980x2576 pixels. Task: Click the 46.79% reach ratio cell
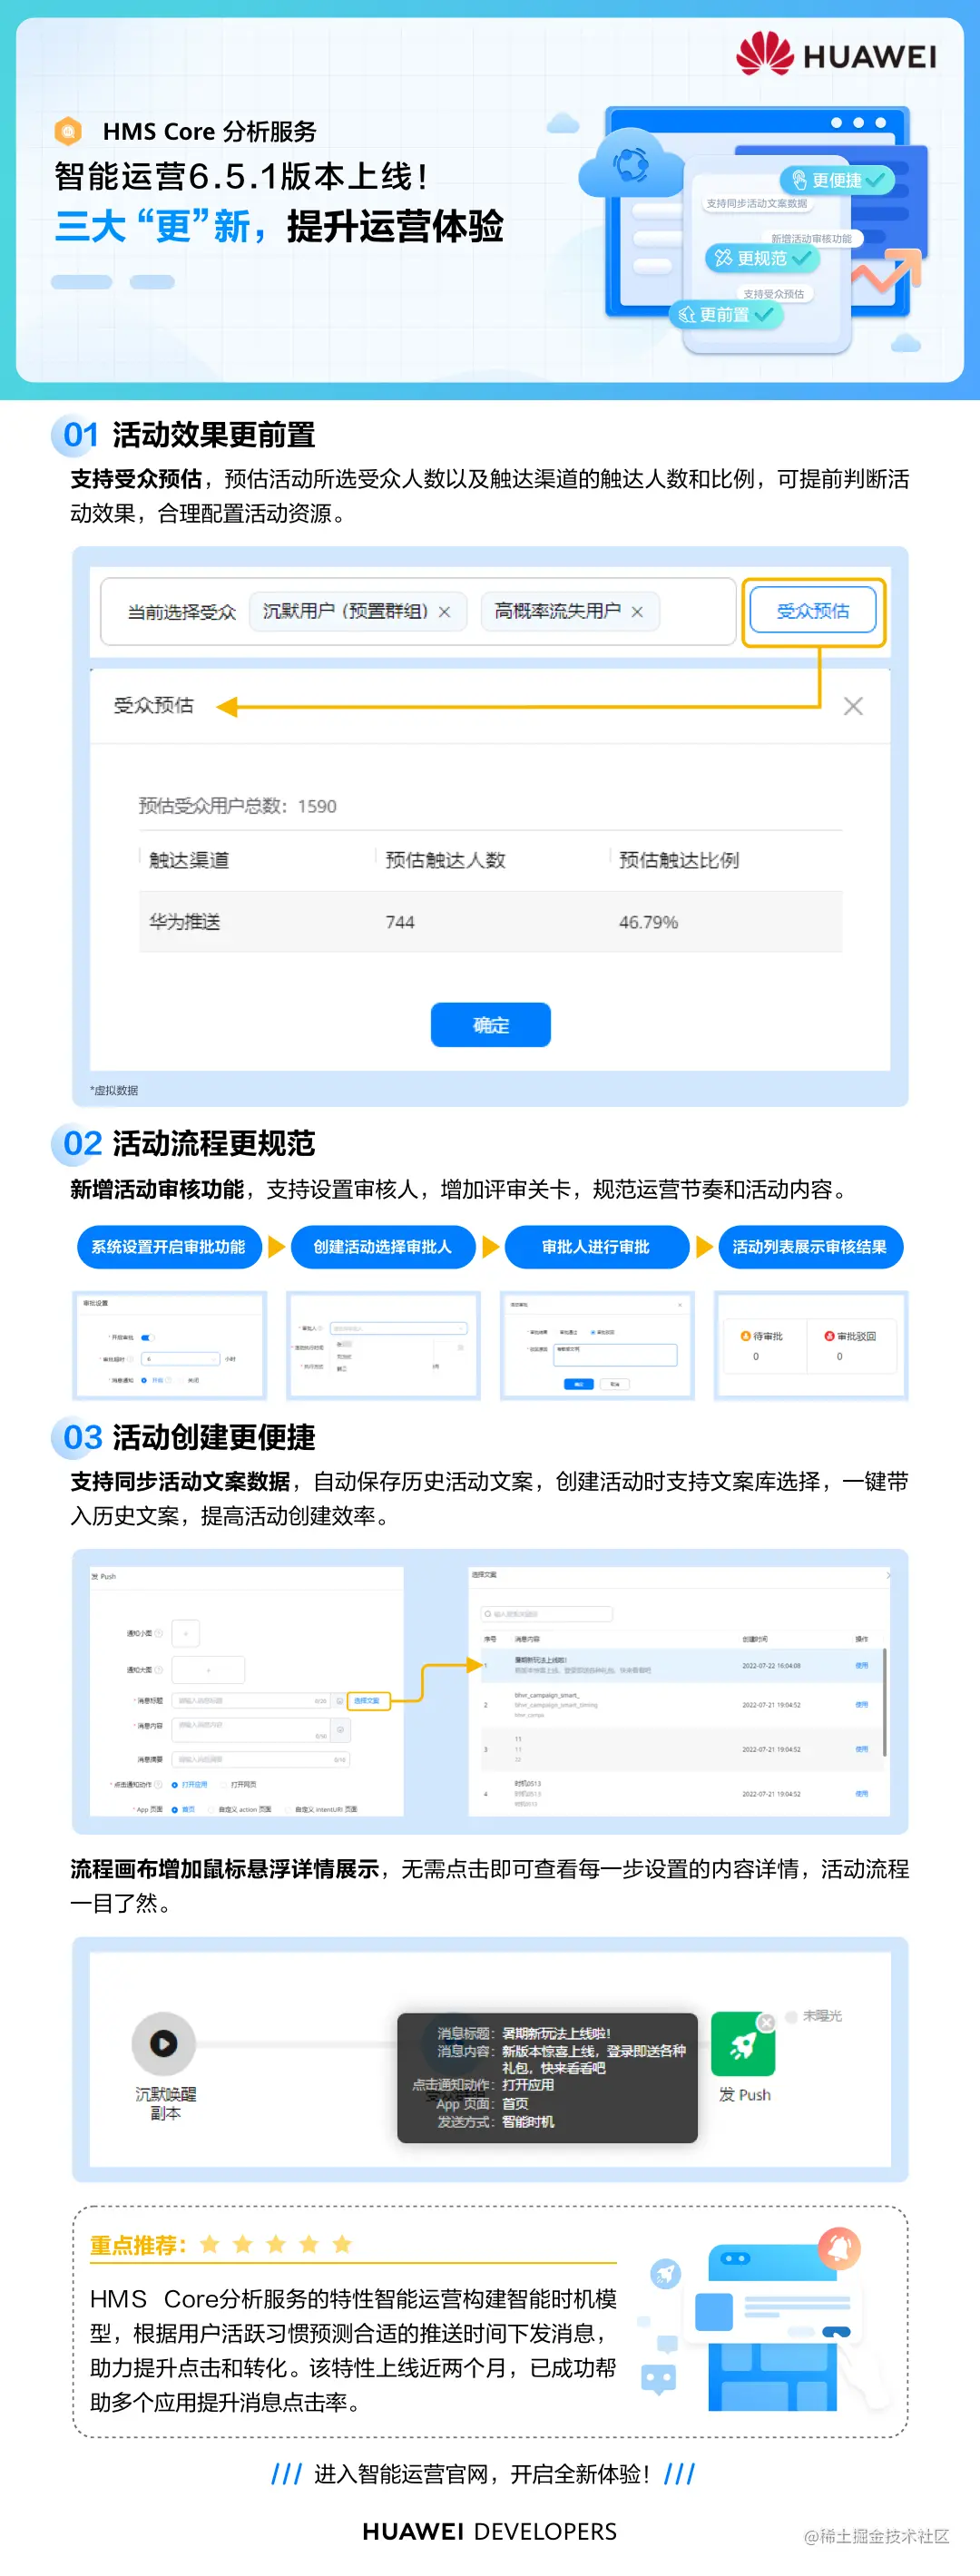[648, 922]
